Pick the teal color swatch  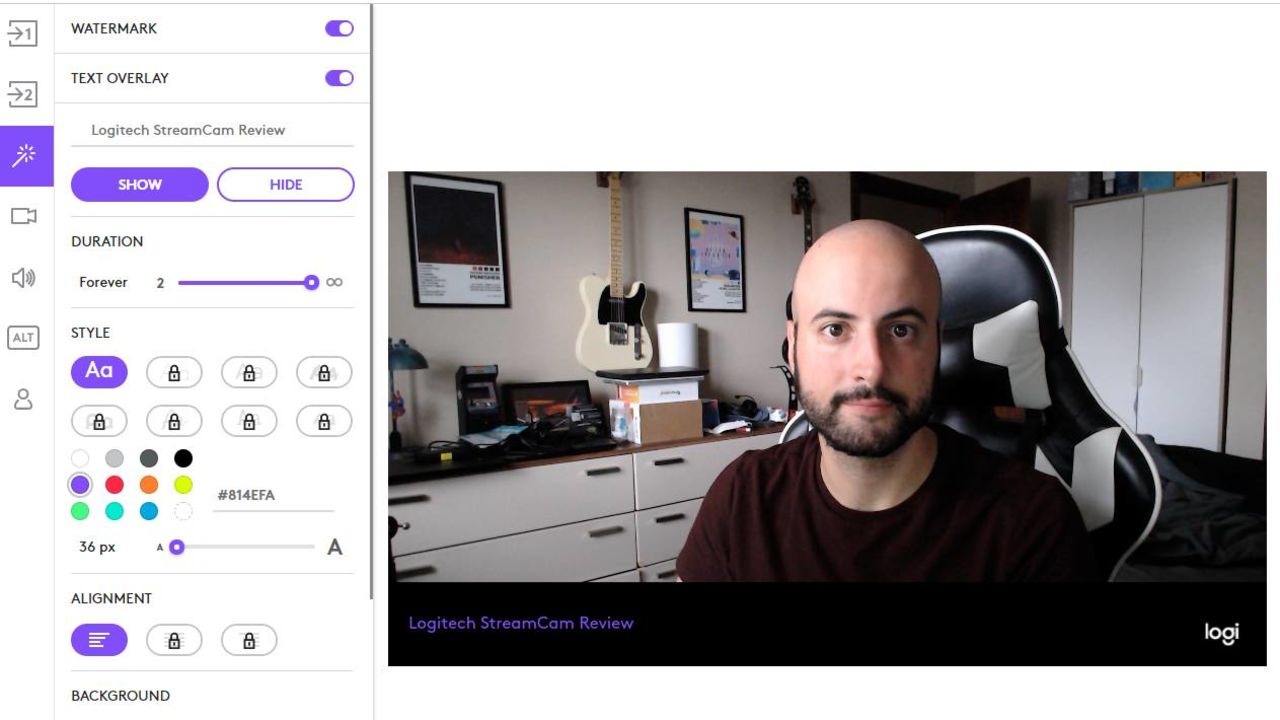(x=115, y=511)
